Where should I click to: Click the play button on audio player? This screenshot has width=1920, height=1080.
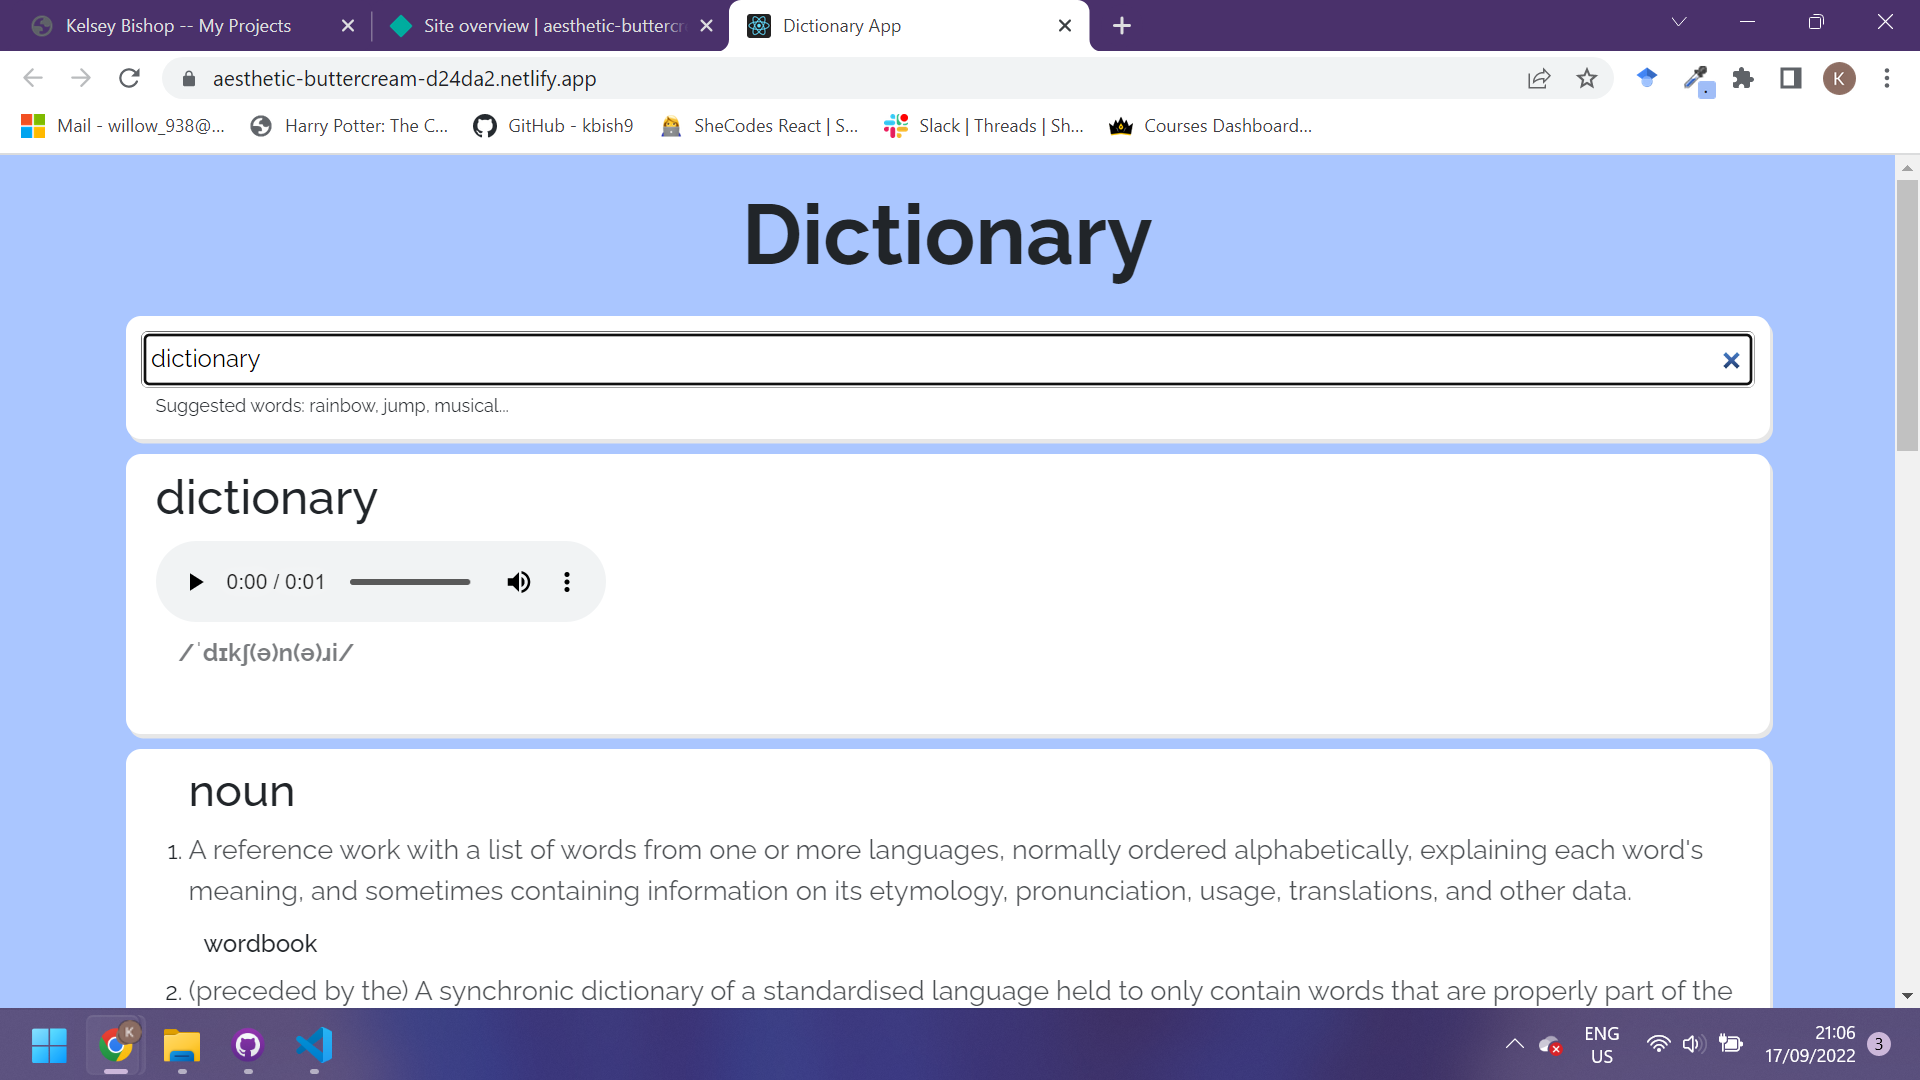[x=195, y=582]
